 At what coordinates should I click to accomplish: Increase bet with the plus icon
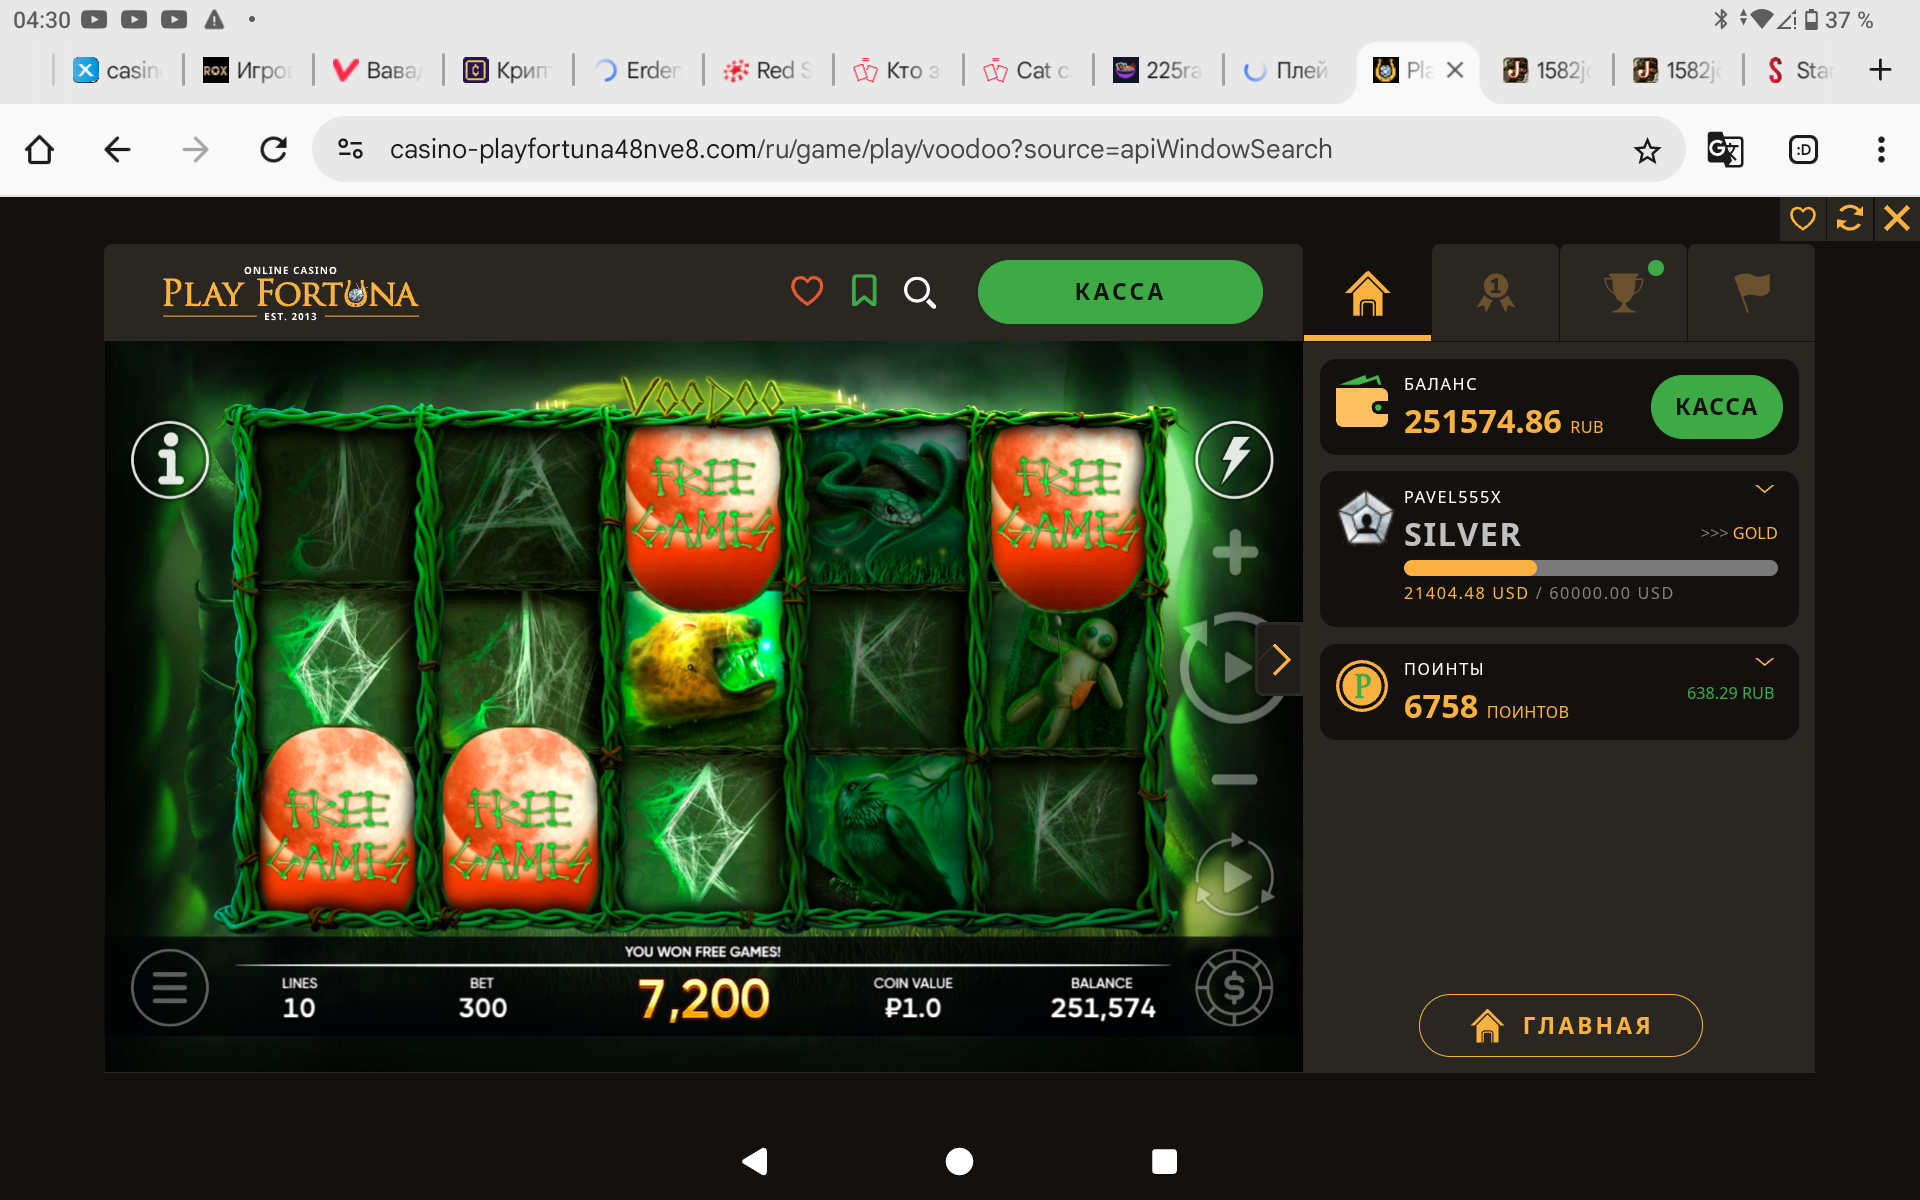1235,552
